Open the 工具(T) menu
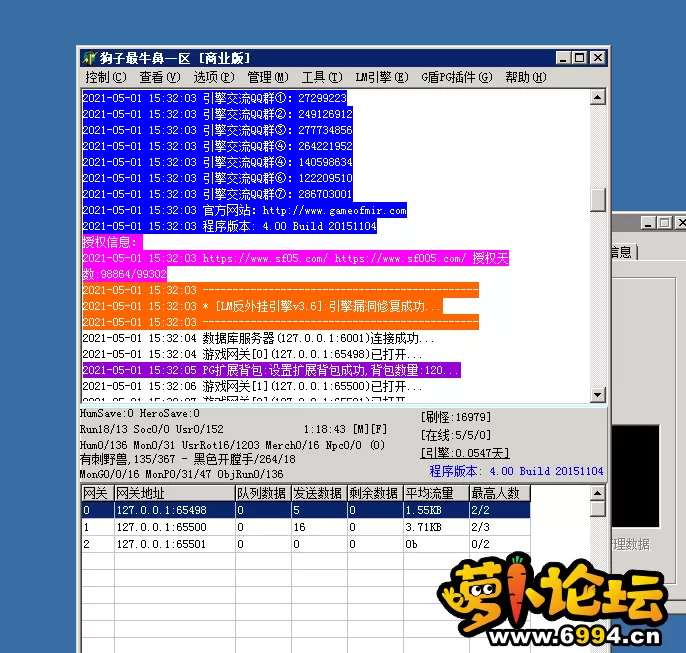 [x=322, y=77]
